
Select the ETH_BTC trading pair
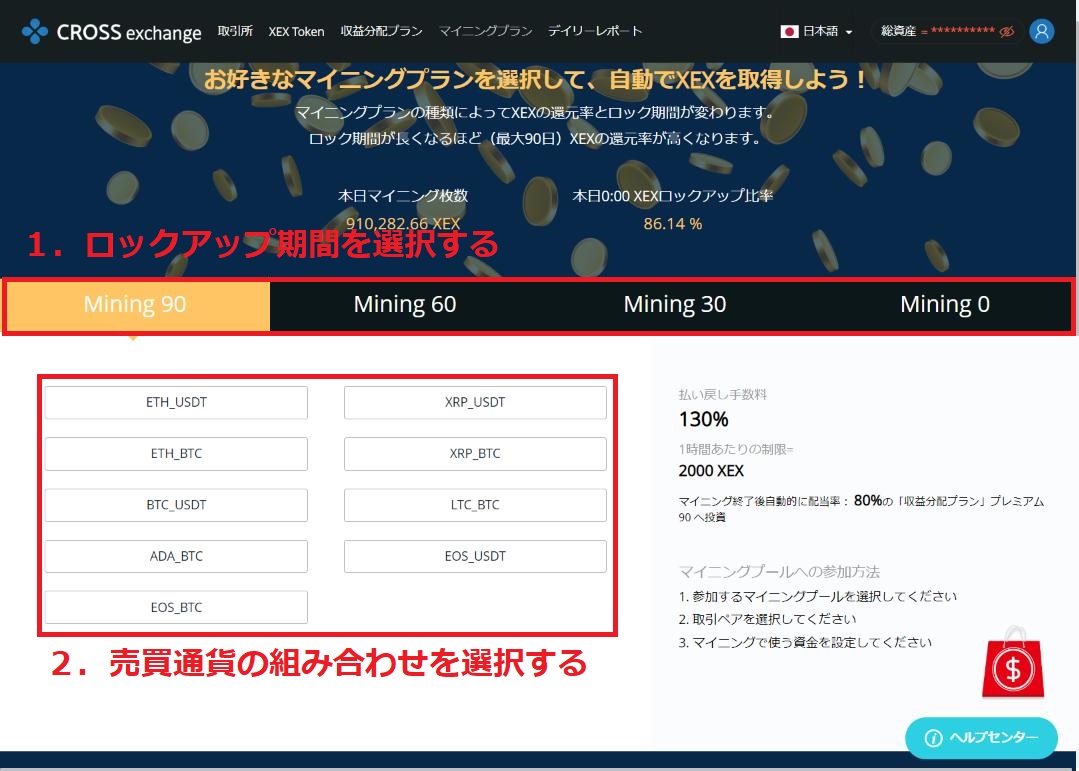click(x=176, y=454)
